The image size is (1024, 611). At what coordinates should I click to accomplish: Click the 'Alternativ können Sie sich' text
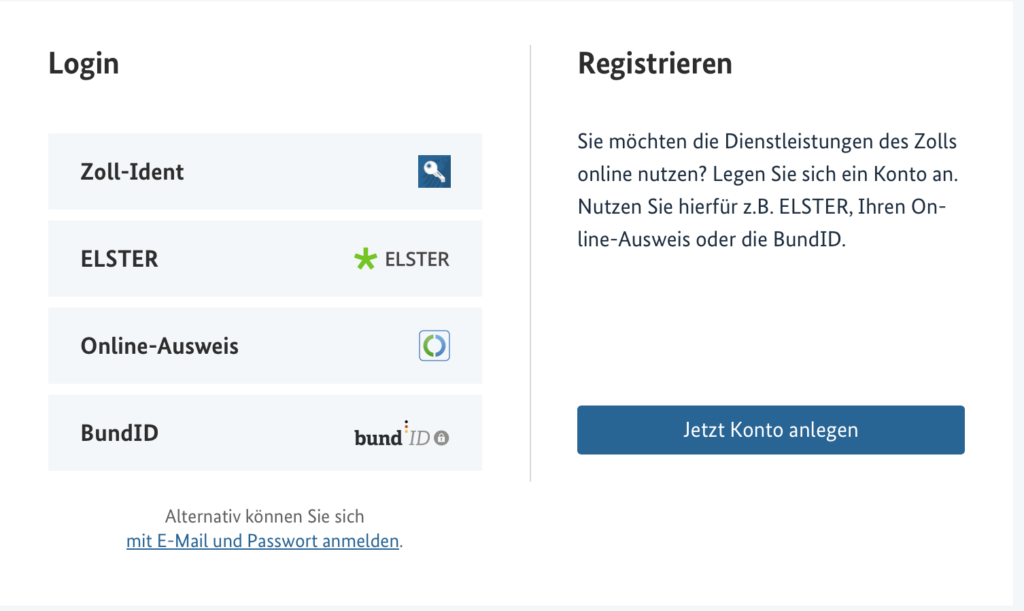[264, 516]
